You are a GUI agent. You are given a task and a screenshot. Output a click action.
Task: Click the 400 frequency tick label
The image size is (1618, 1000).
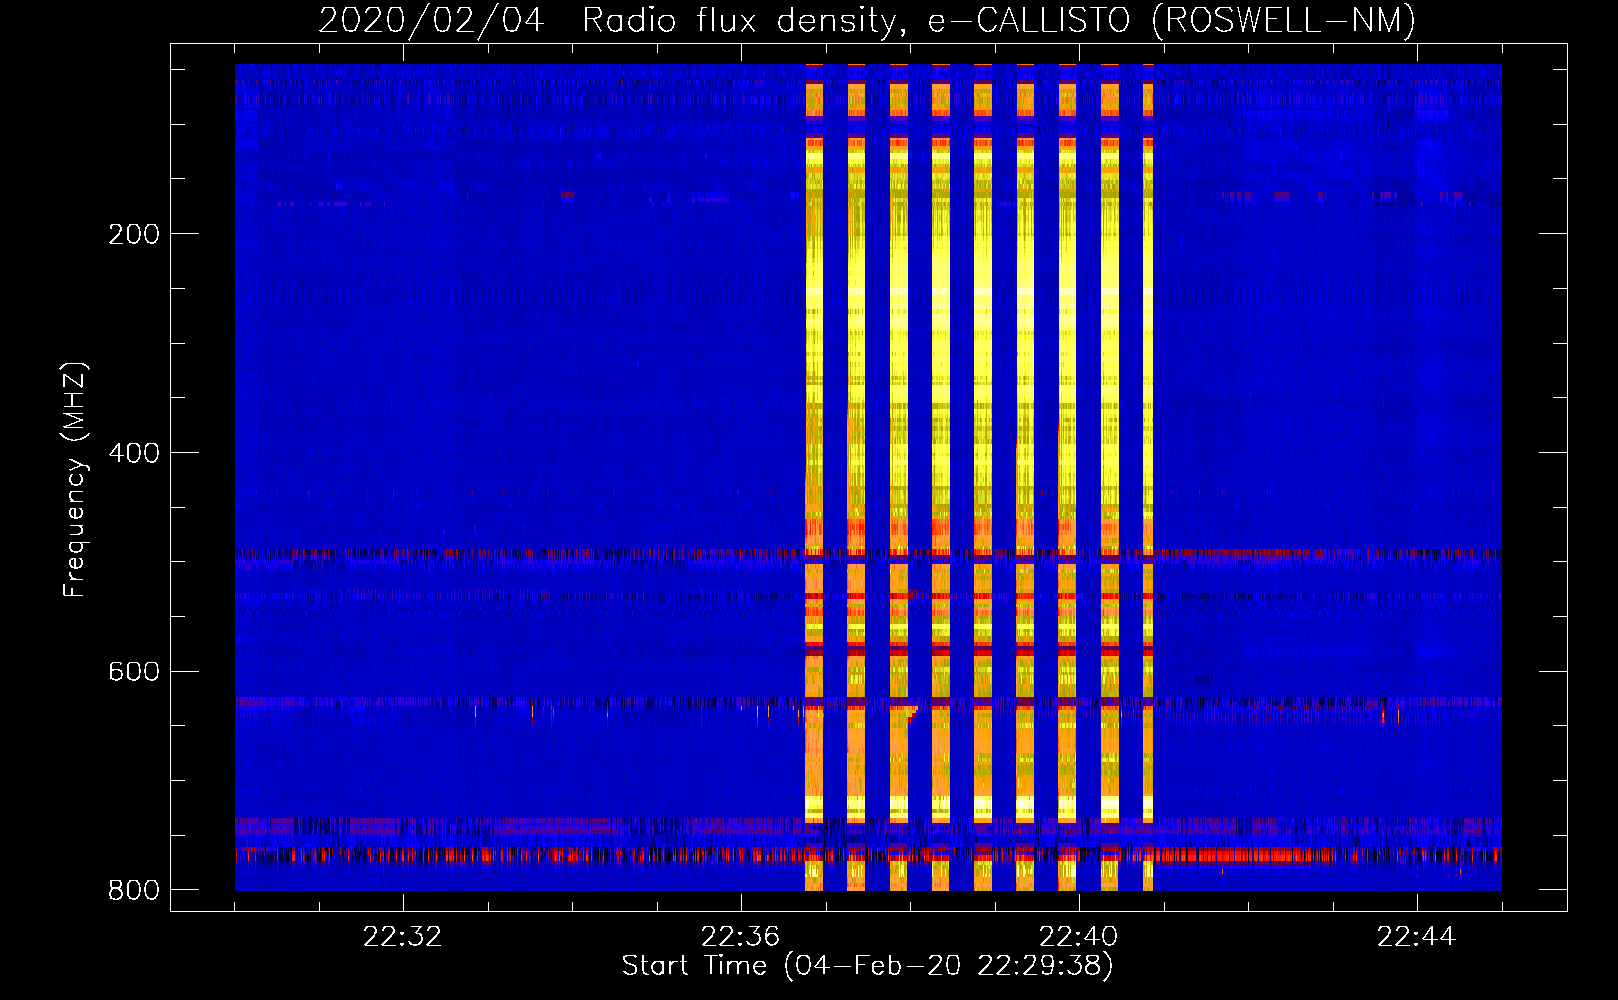134,453
